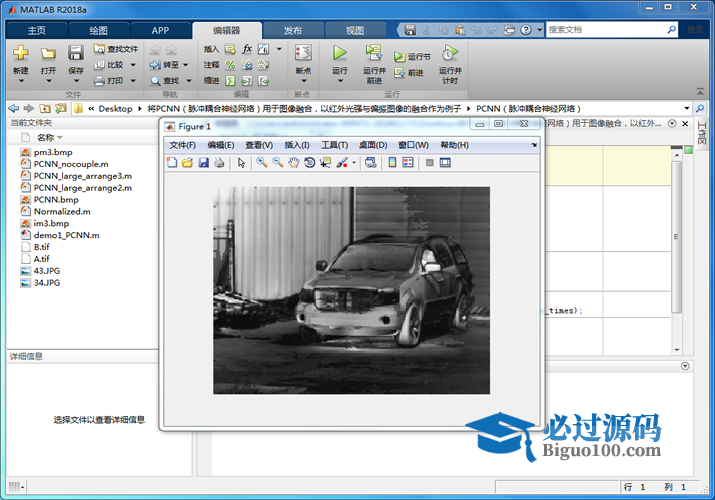Screen dimensions: 715x500
Task: Expand the Brush tool dropdown arrow in Figure
Action: (353, 163)
